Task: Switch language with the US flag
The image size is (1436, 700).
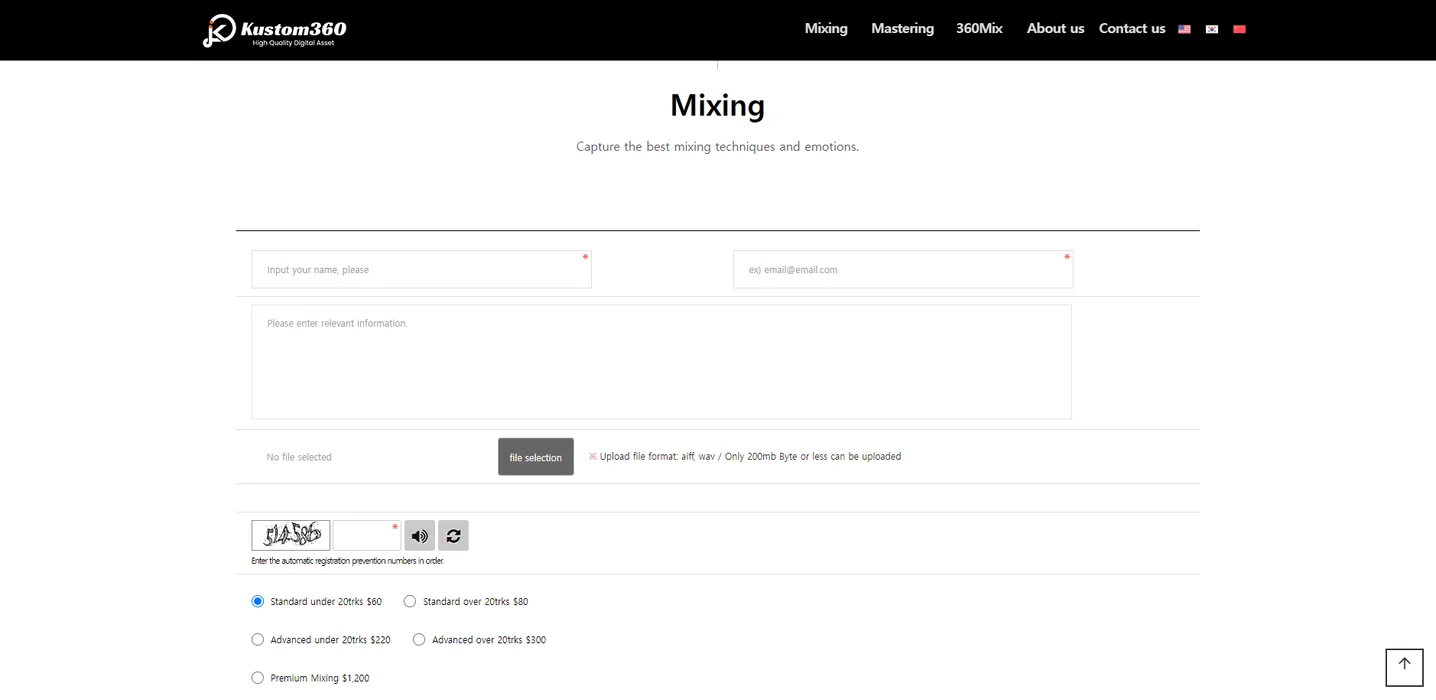Action: click(1184, 29)
